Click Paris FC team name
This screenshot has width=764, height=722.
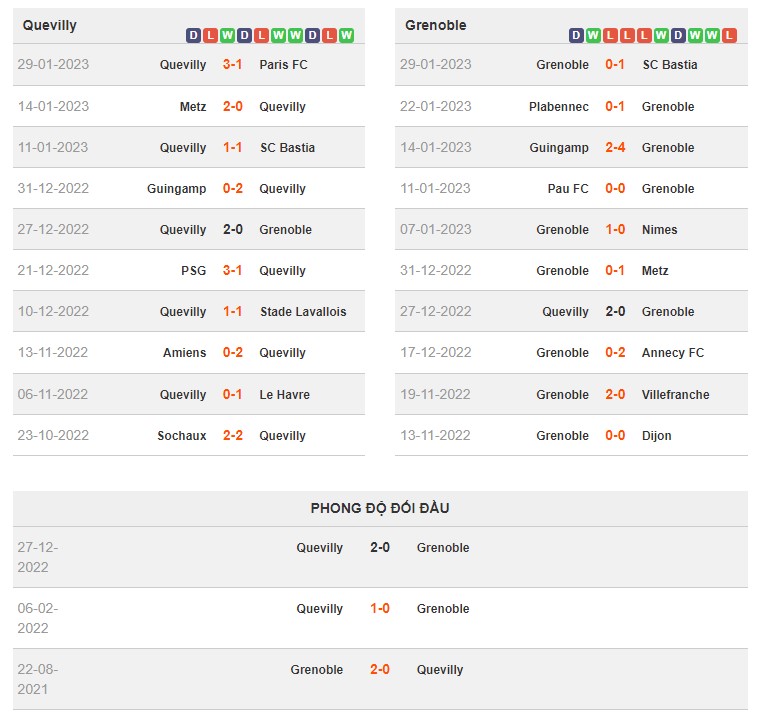click(x=283, y=65)
